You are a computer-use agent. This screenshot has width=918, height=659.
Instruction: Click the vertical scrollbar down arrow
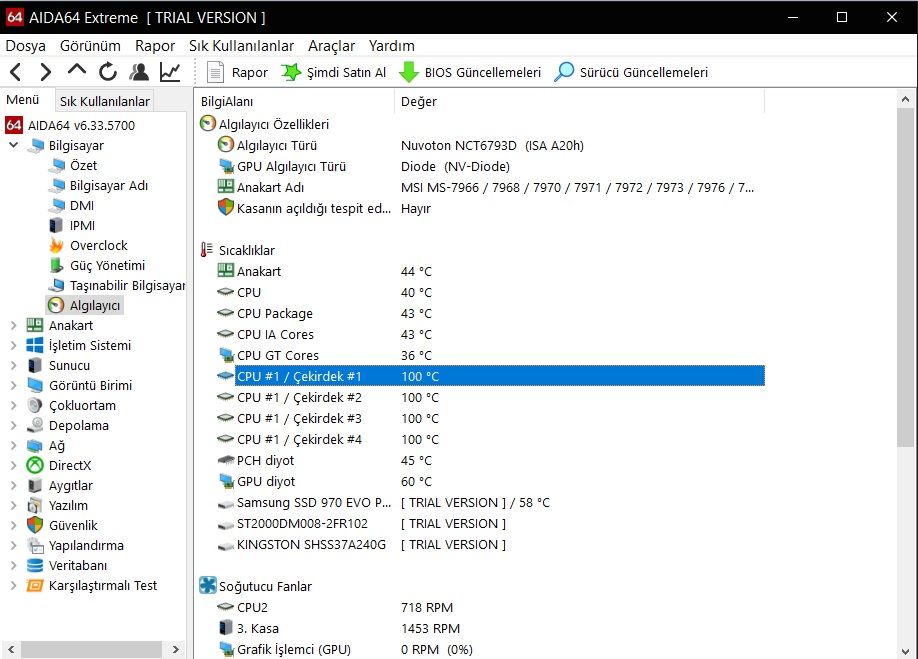[906, 650]
